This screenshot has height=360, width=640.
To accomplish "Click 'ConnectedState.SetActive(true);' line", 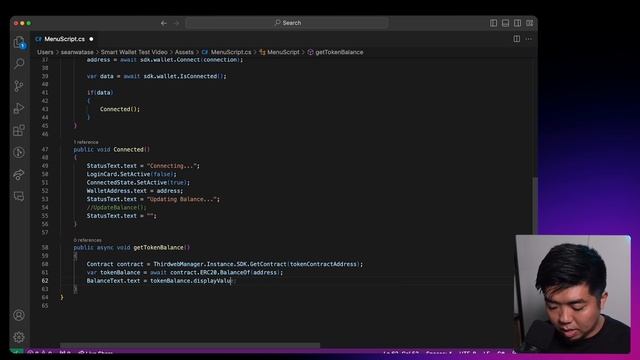I will (x=138, y=182).
